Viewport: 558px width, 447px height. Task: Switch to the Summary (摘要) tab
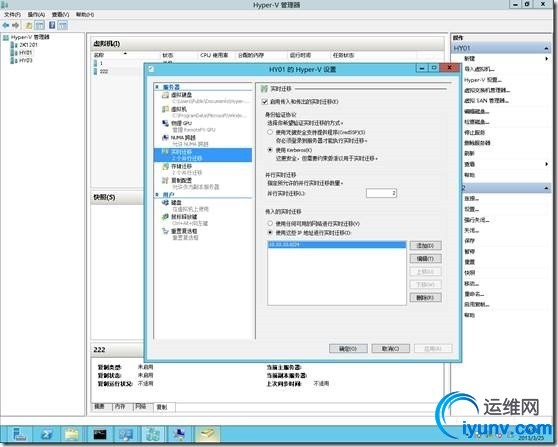click(100, 406)
